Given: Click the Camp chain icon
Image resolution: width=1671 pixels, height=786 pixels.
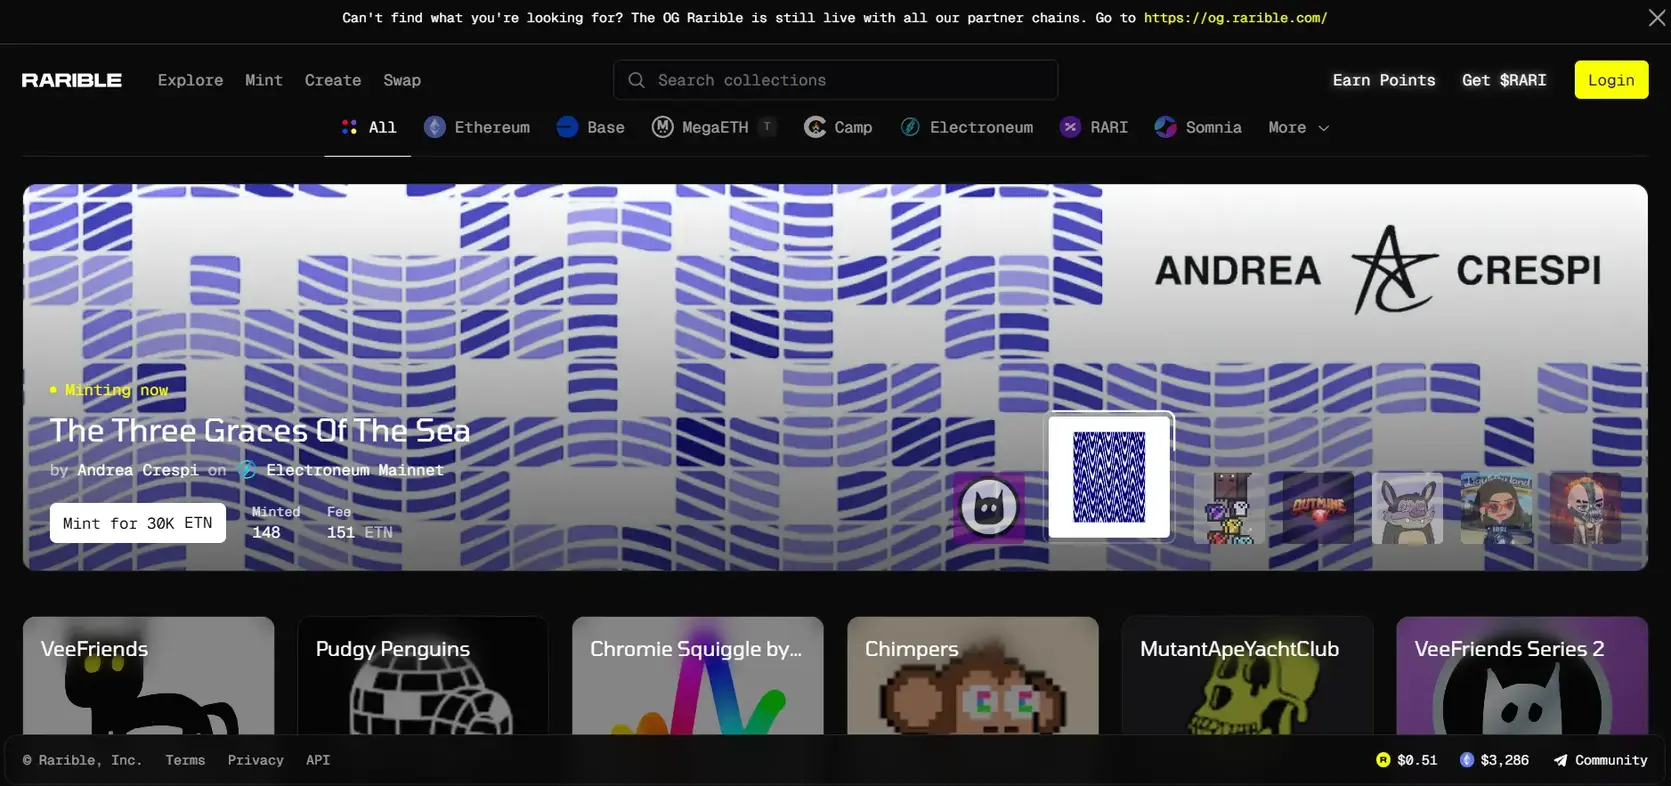Looking at the screenshot, I should 815,127.
